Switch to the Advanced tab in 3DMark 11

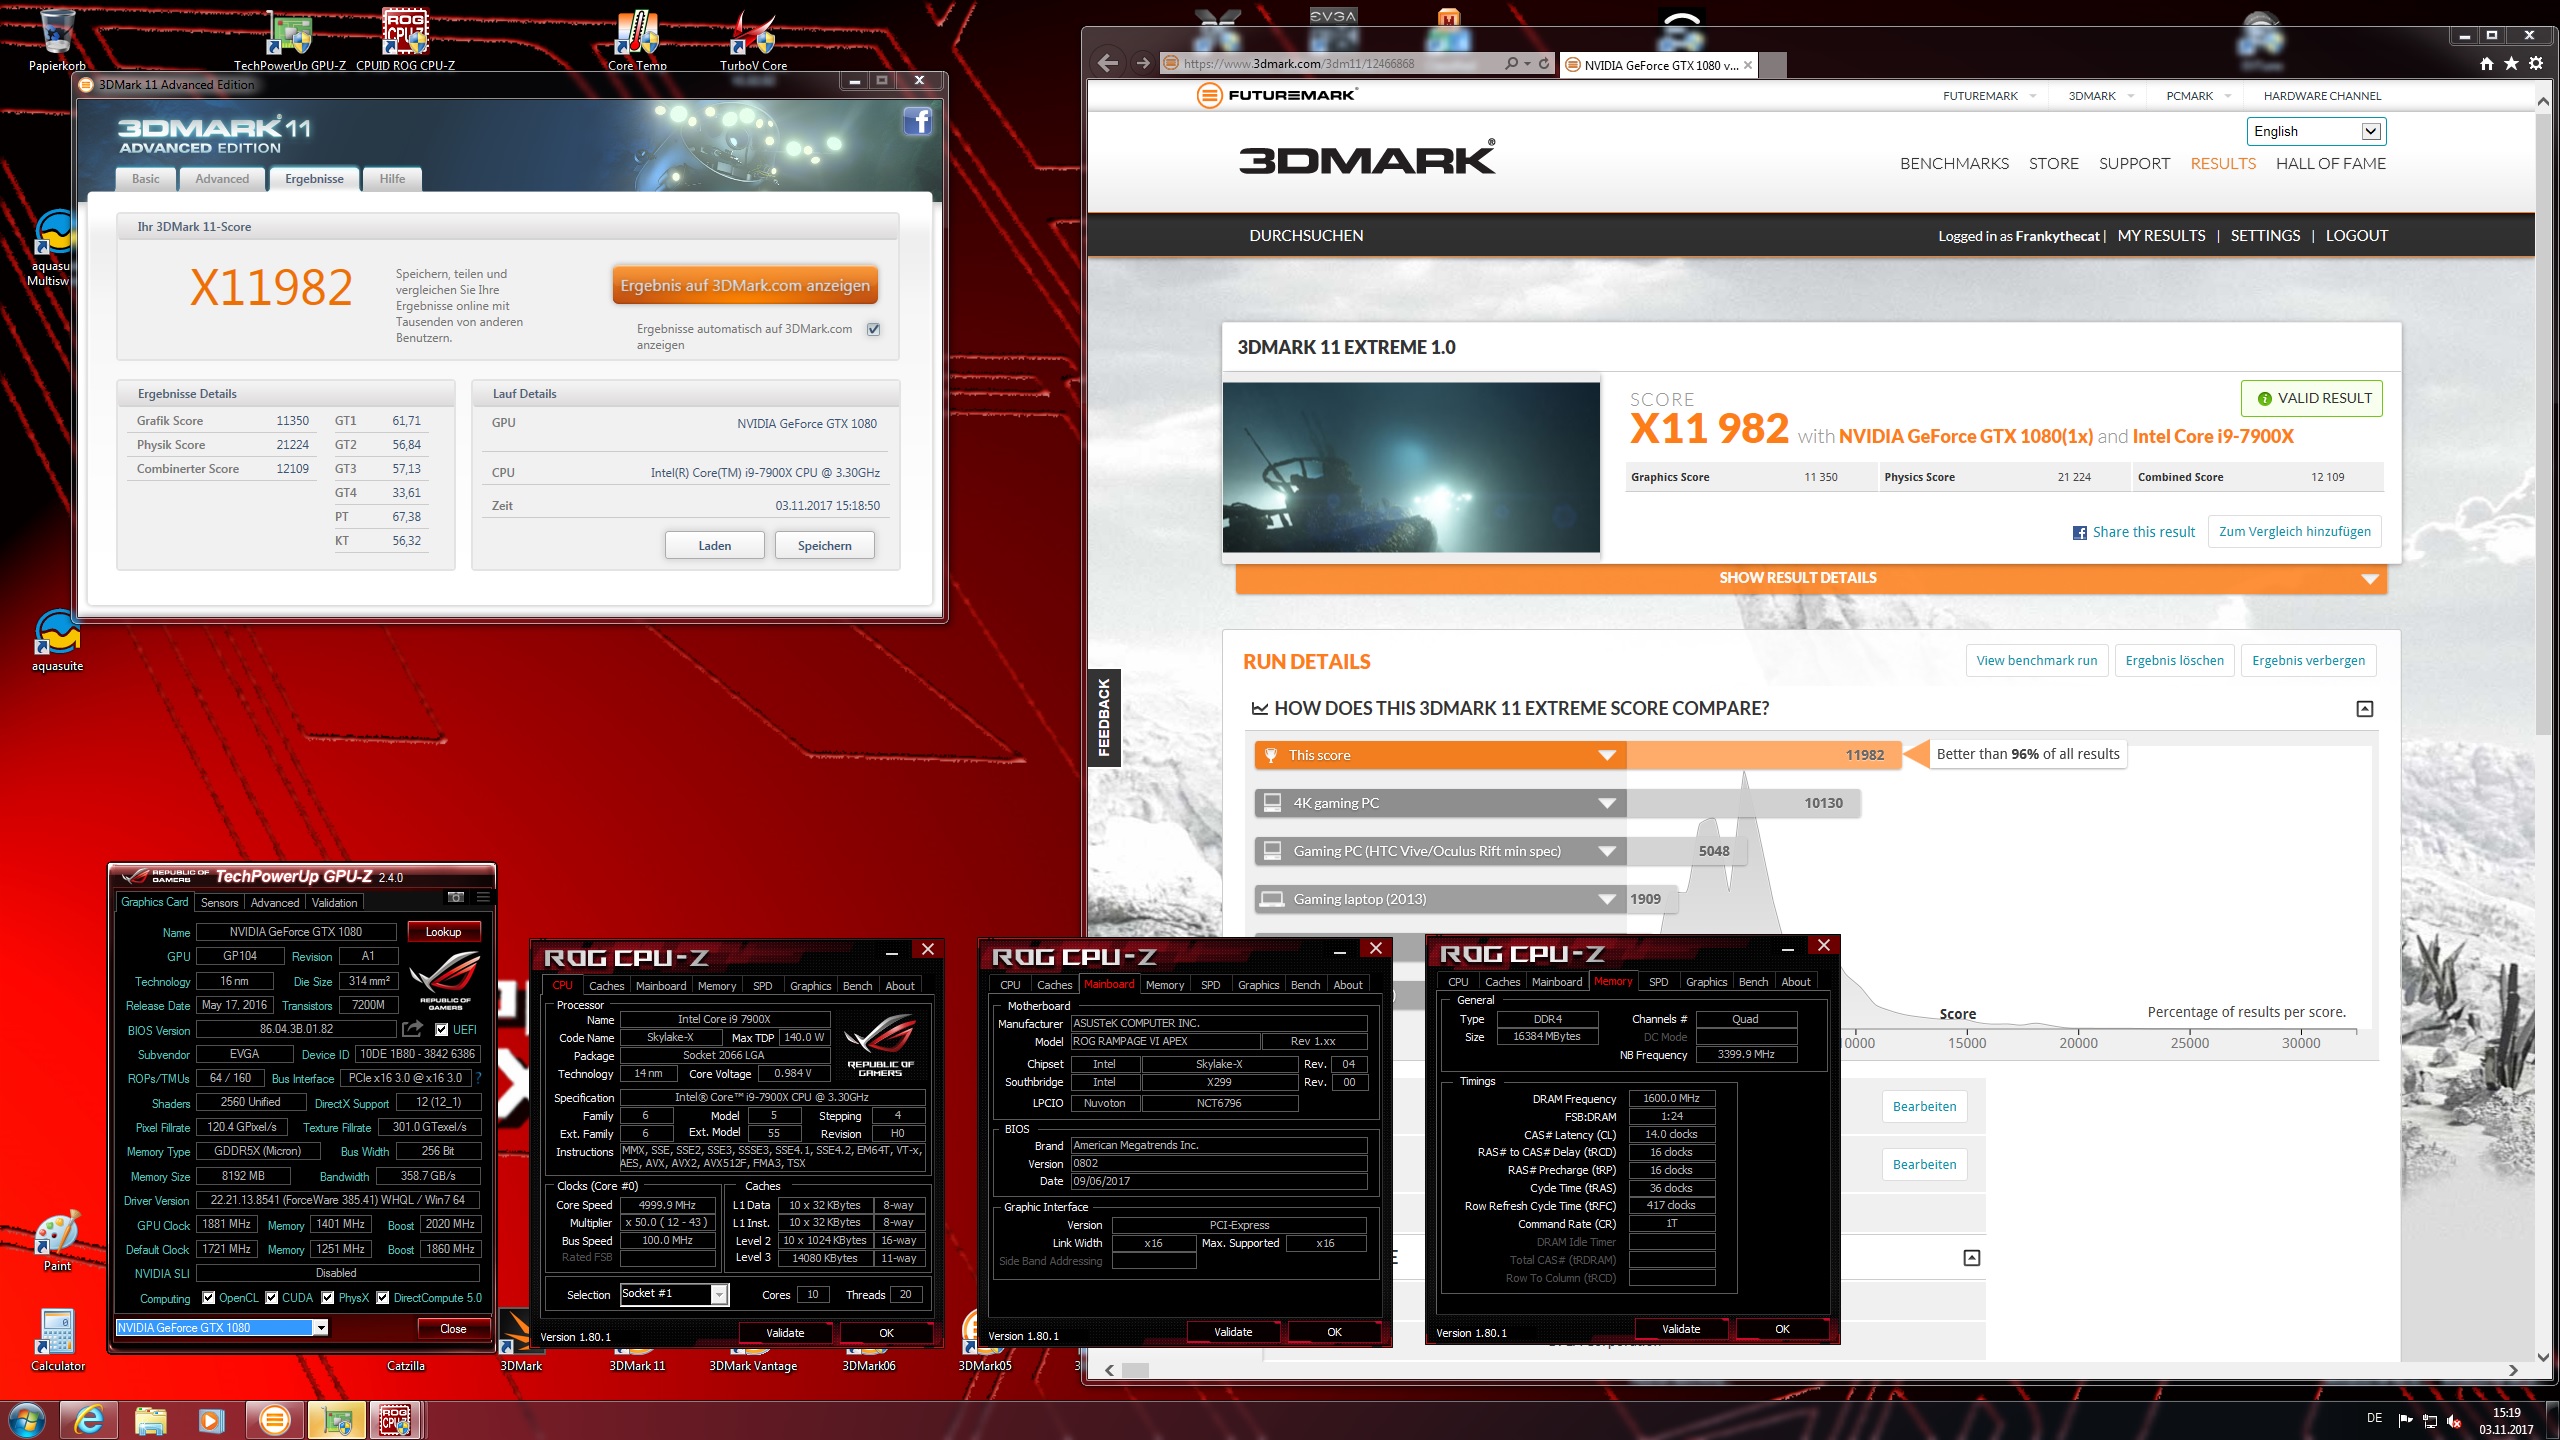222,179
